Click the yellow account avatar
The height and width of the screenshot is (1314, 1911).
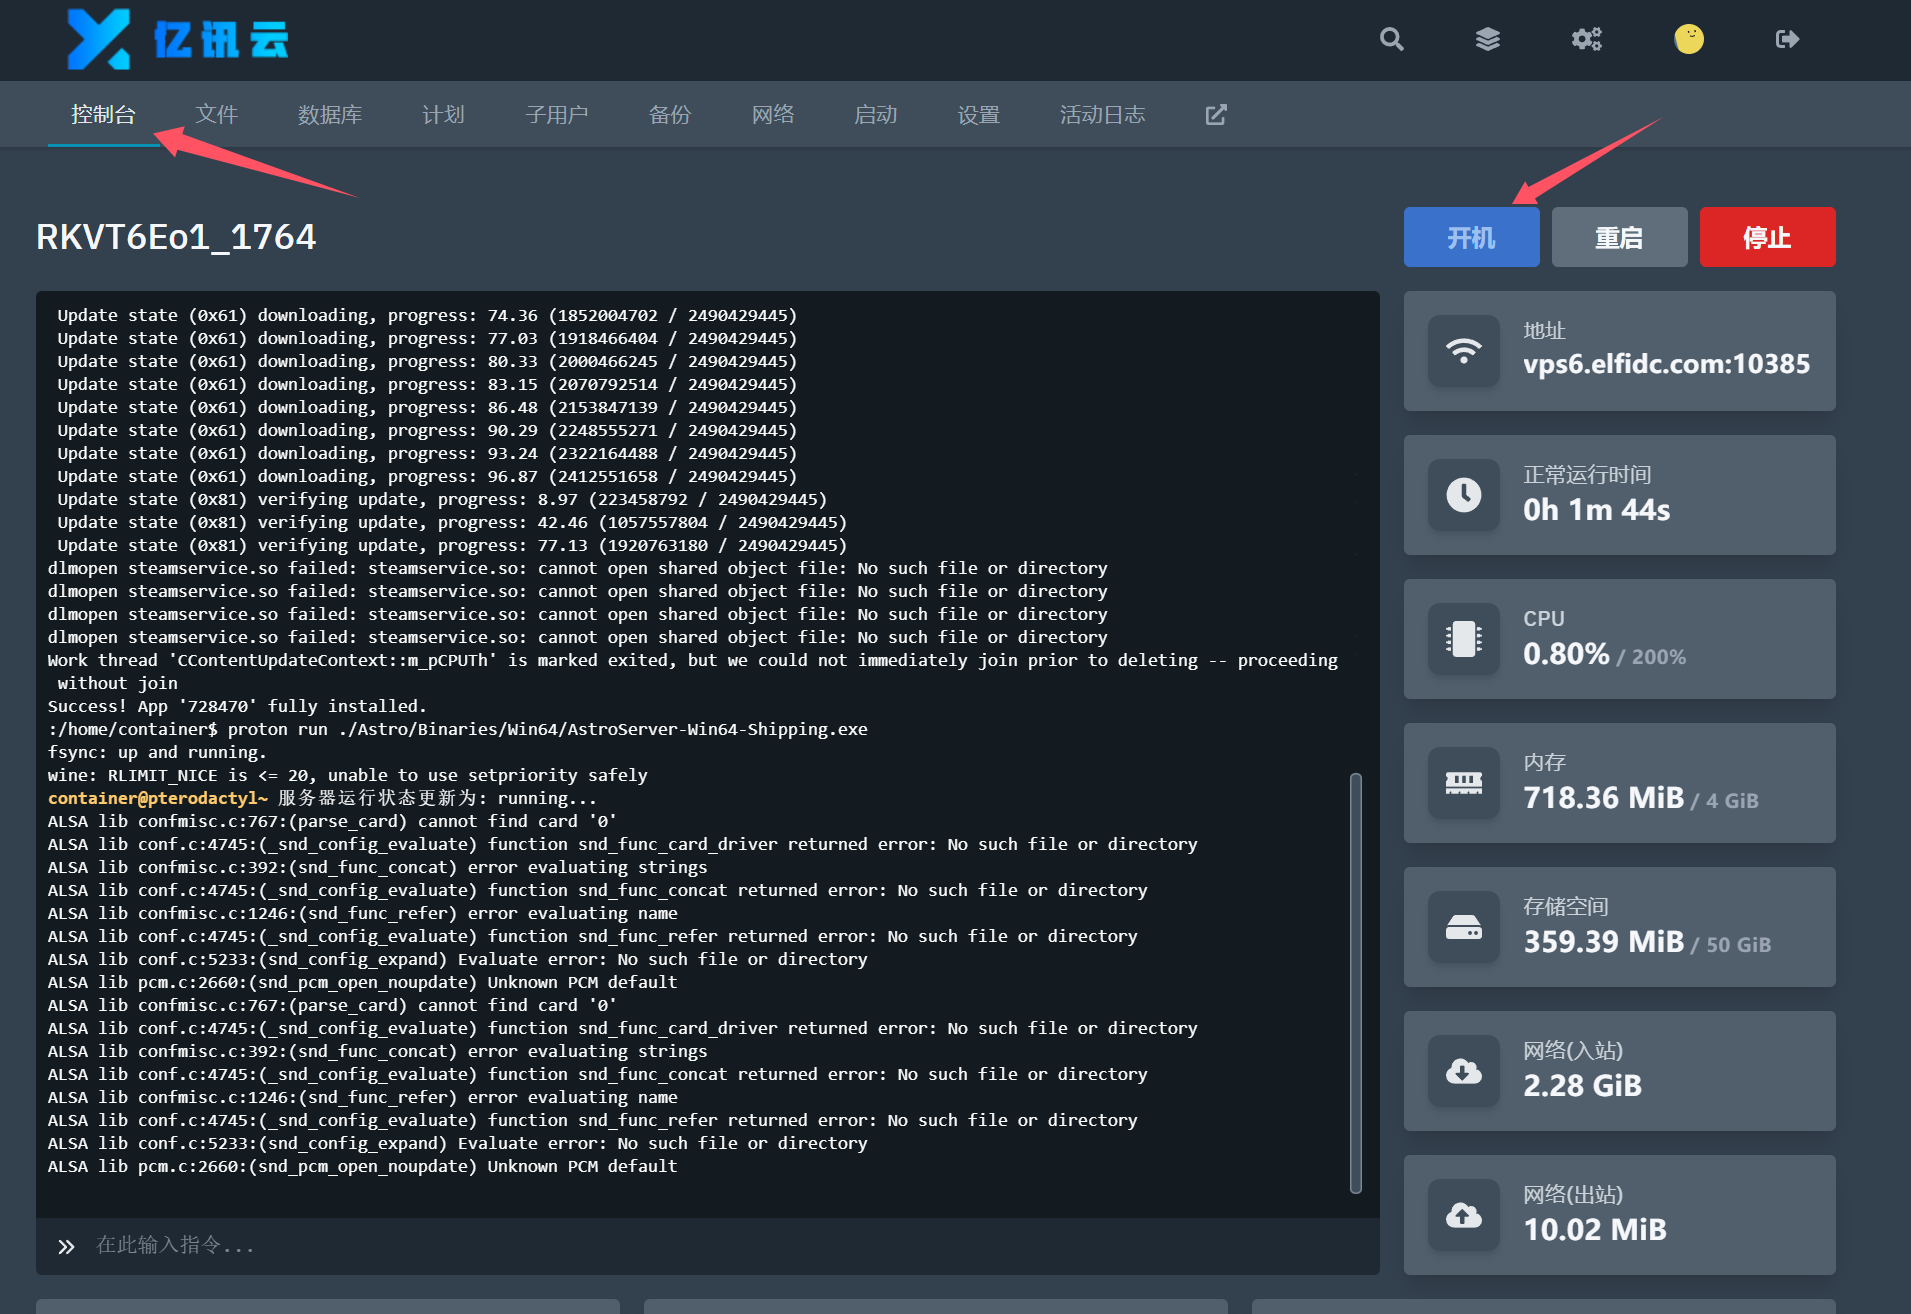tap(1689, 39)
